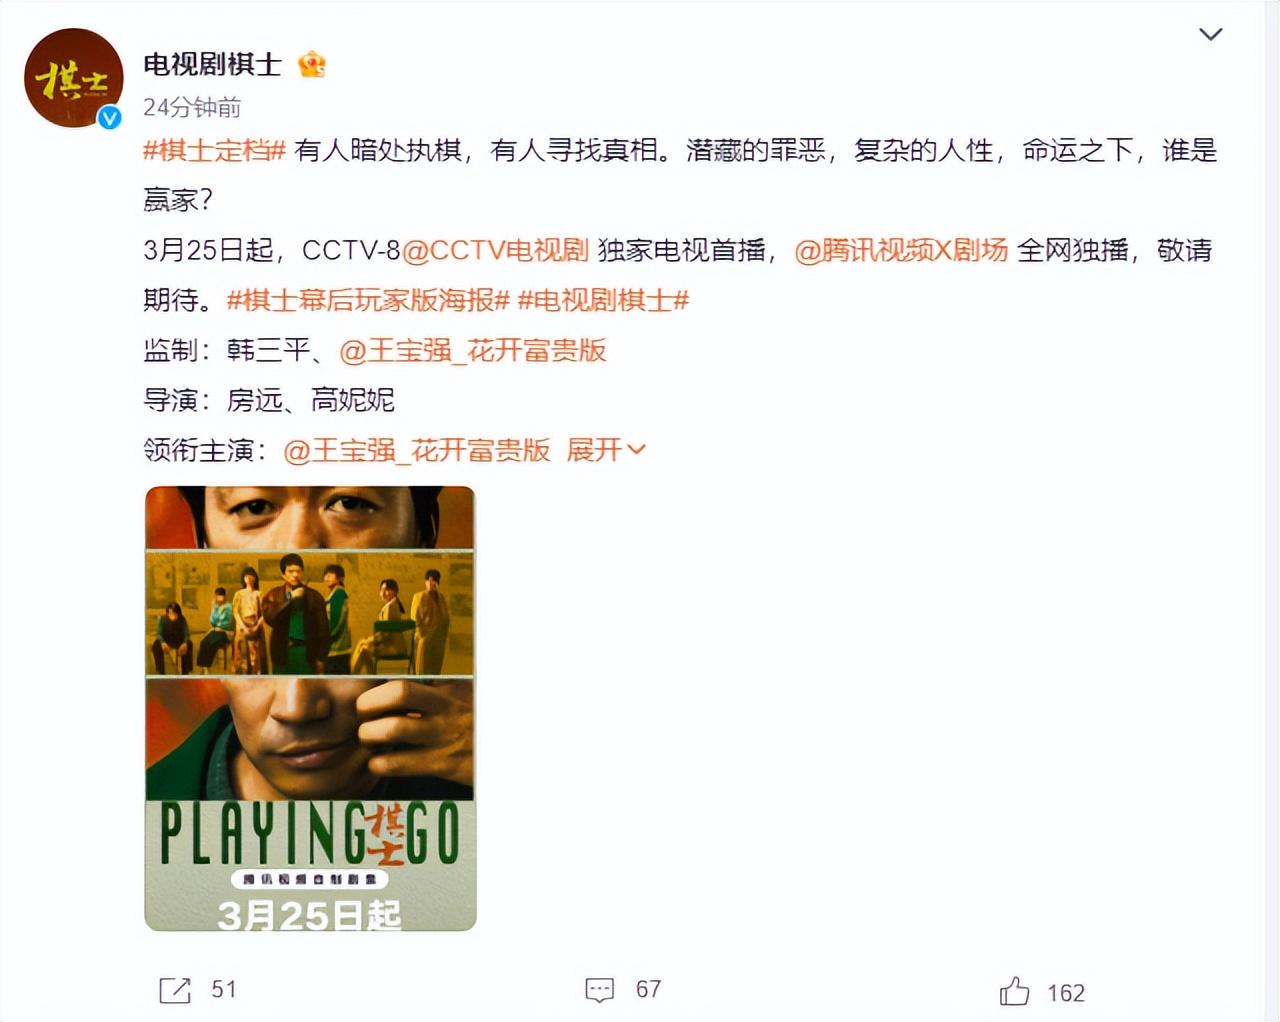This screenshot has width=1280, height=1022.
Task: Click the like count 162
Action: 1066,992
